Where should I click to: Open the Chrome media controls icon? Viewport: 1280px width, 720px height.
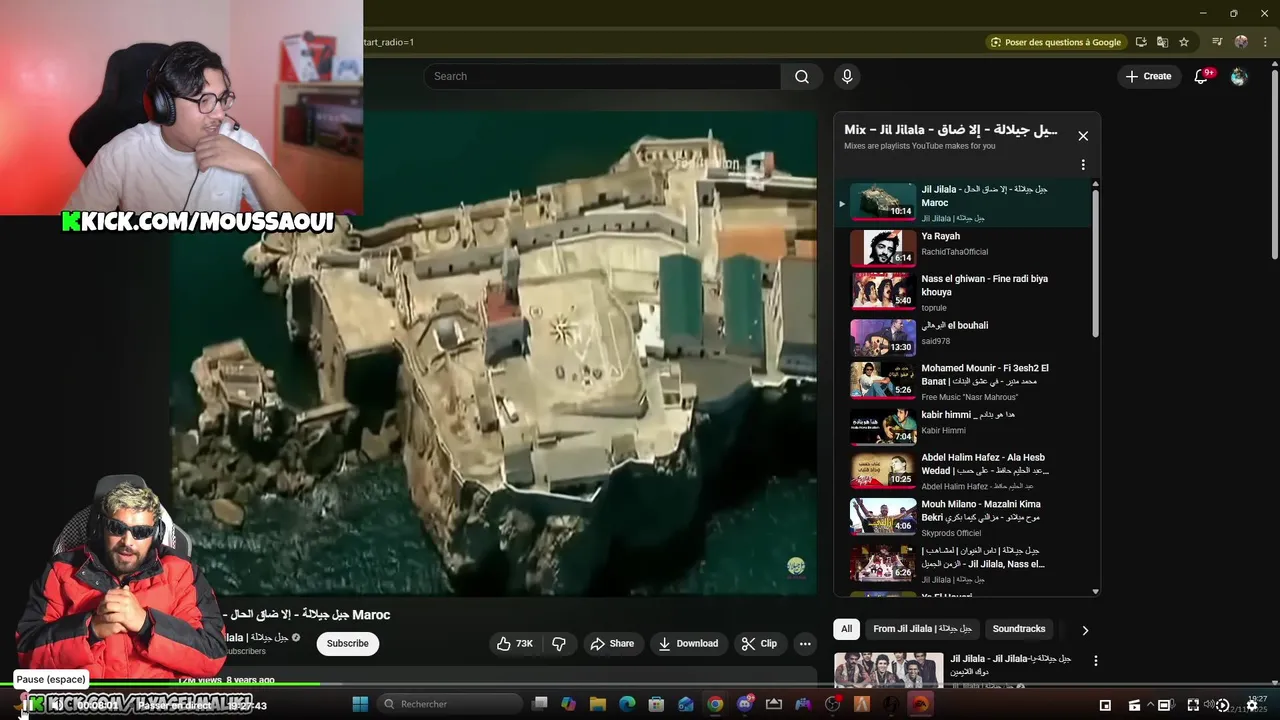(x=1217, y=42)
